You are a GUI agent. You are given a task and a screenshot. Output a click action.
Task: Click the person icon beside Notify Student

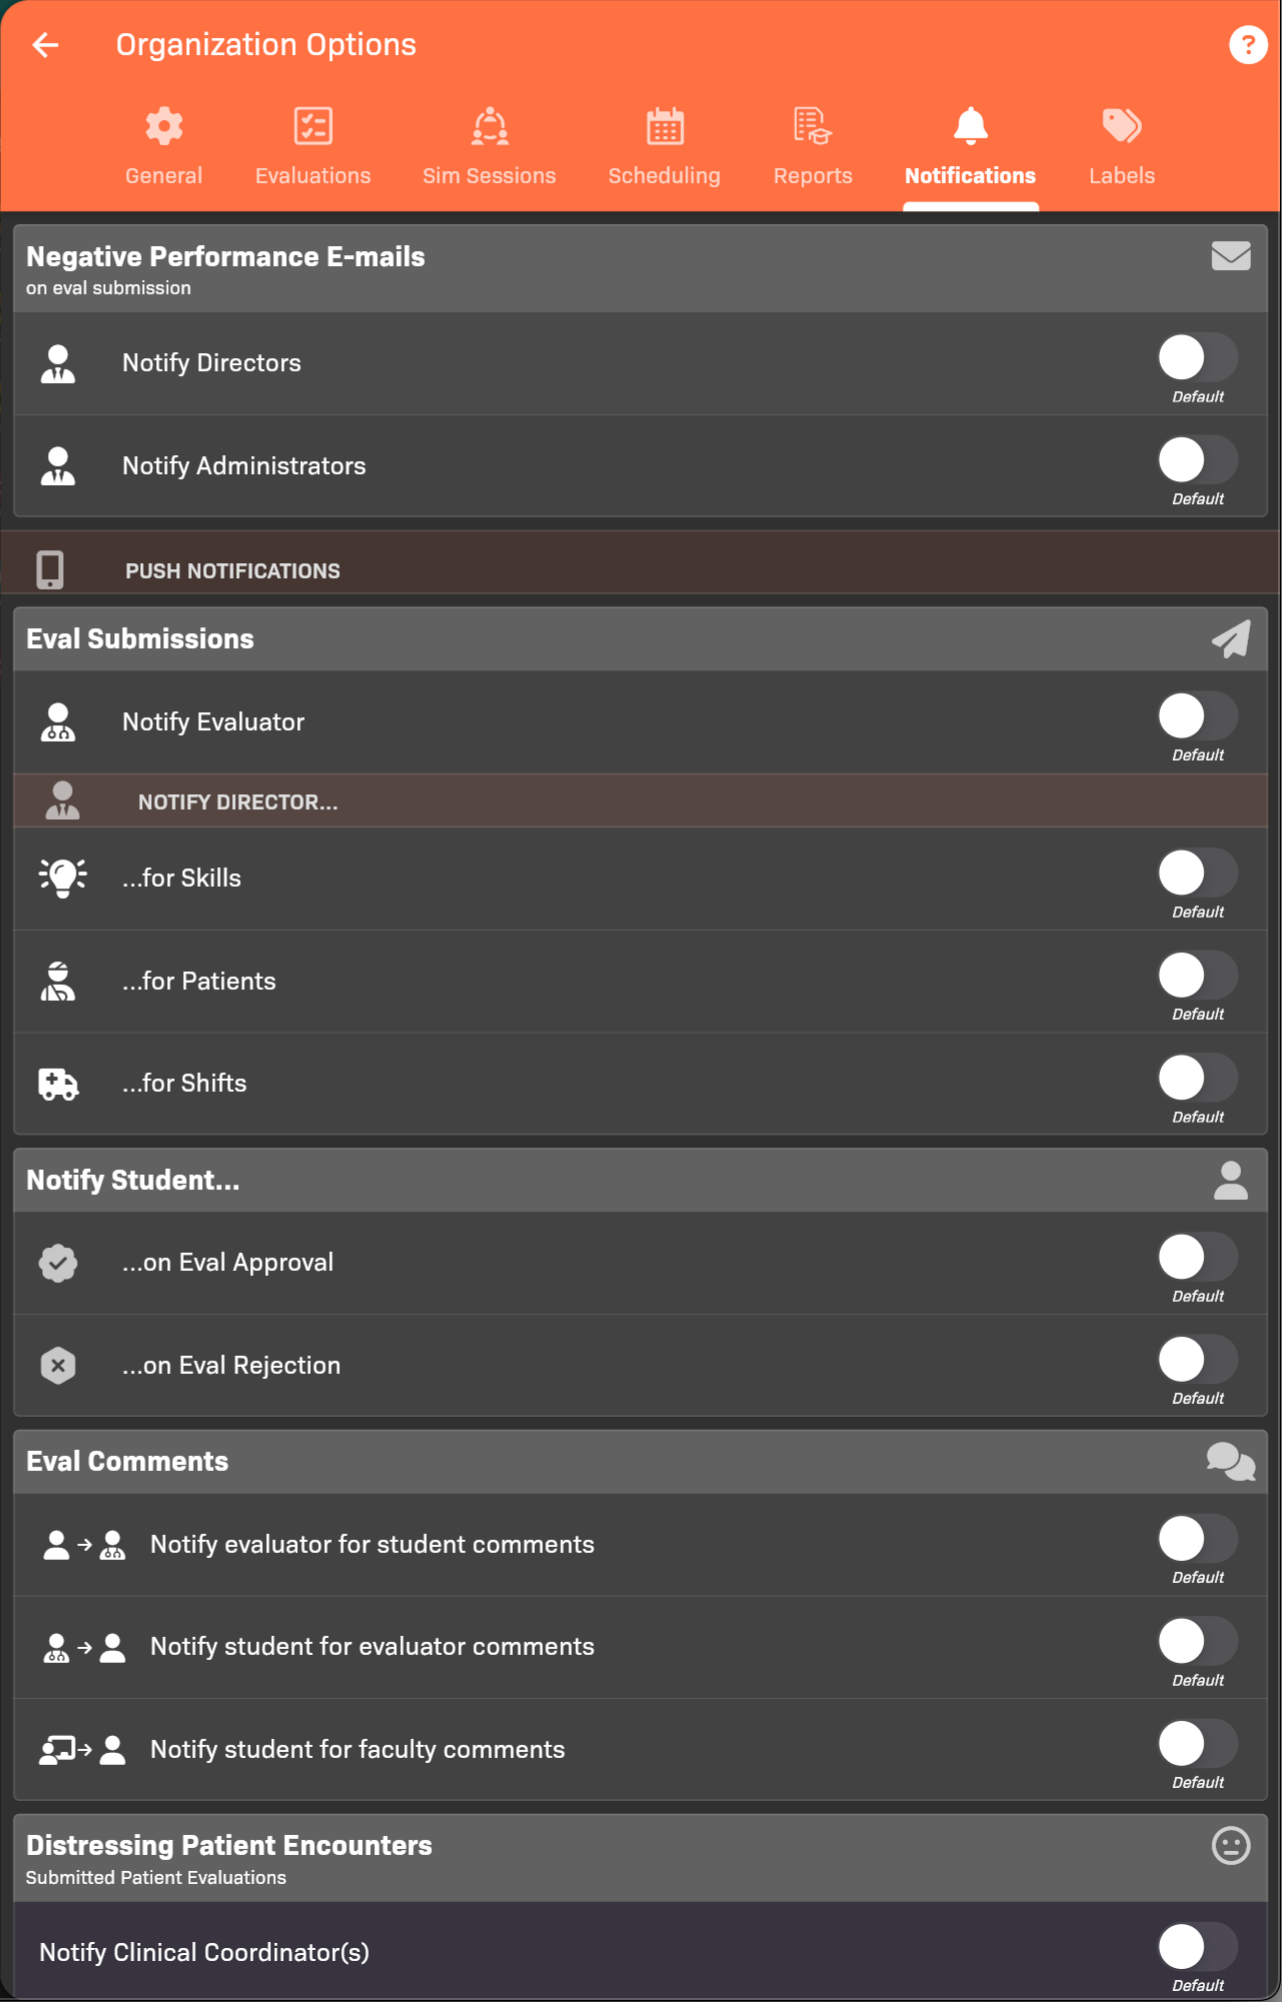[x=1230, y=1181]
